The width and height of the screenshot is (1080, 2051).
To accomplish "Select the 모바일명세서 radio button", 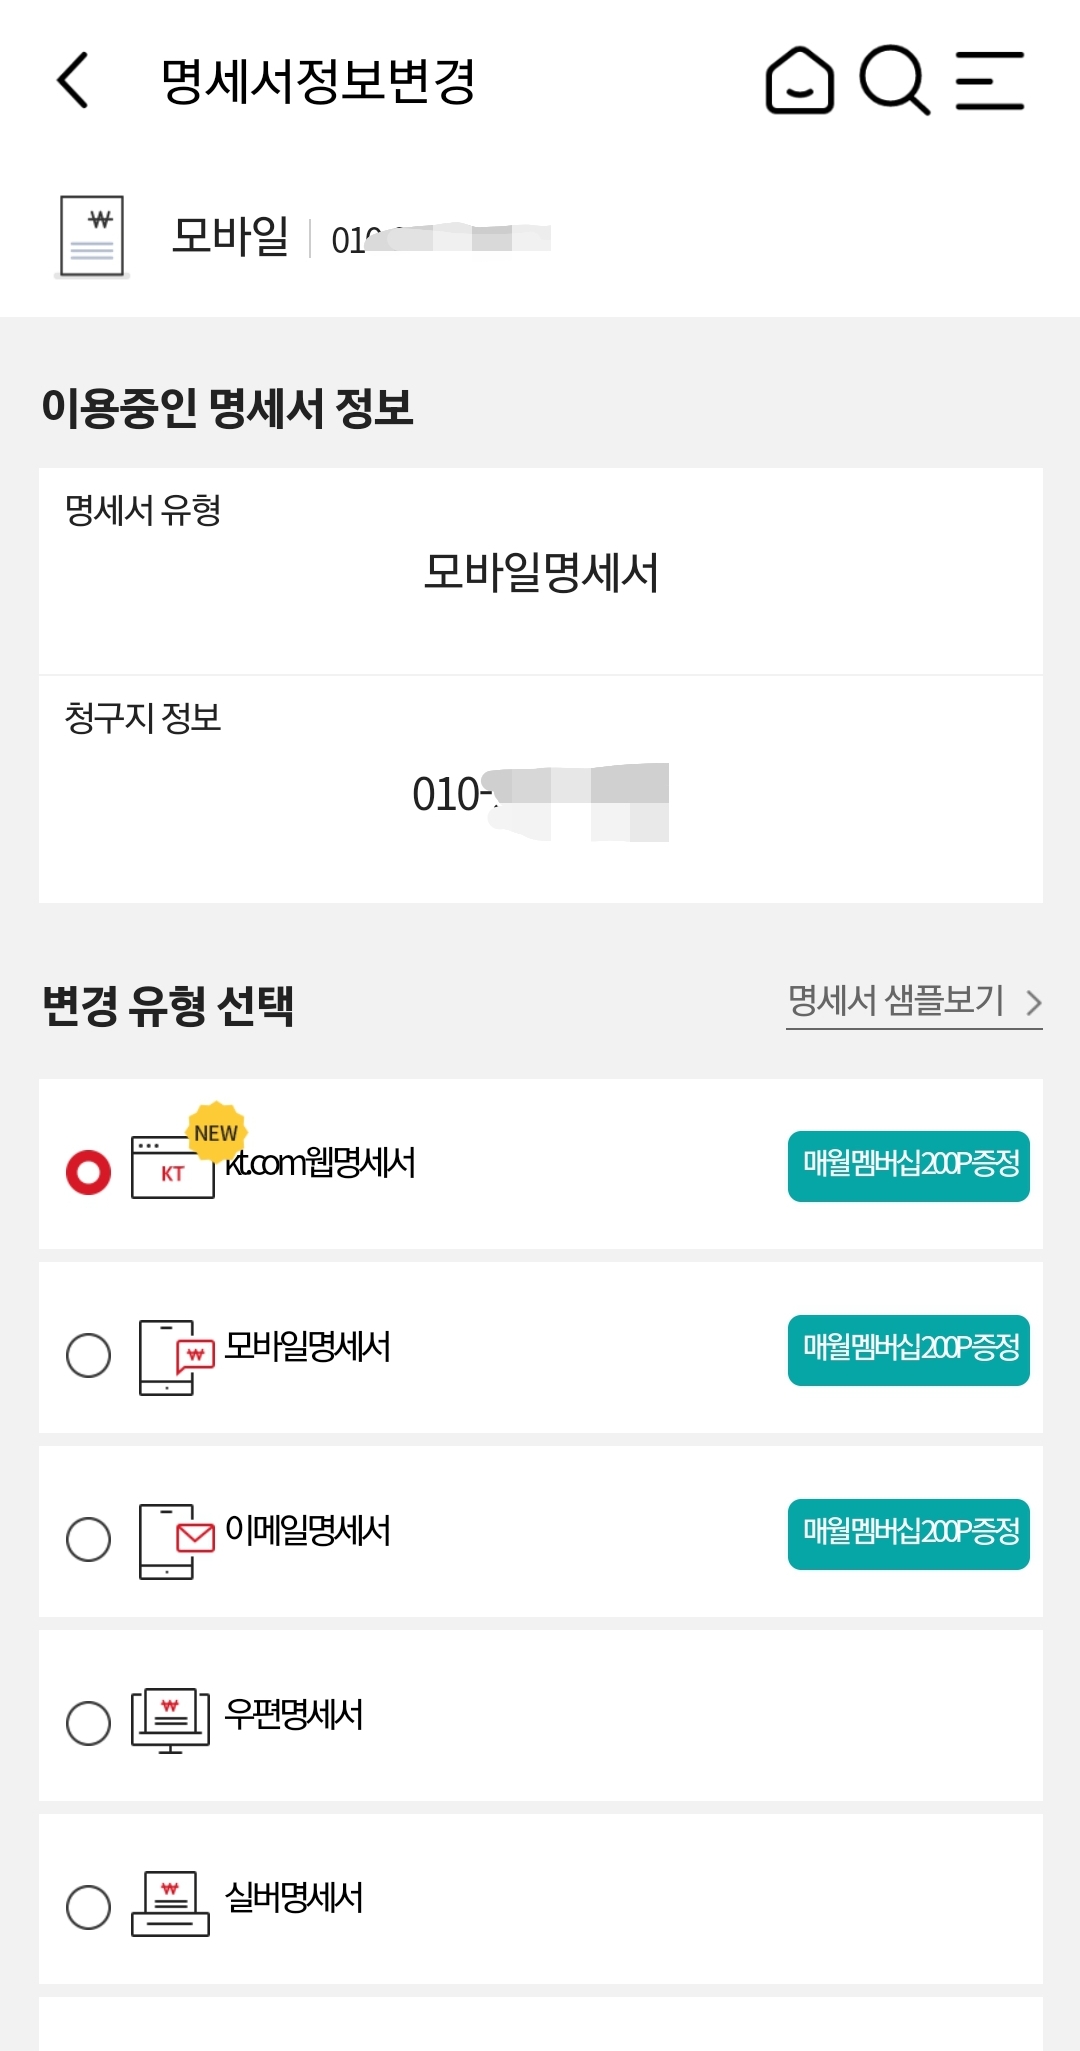I will pyautogui.click(x=88, y=1356).
